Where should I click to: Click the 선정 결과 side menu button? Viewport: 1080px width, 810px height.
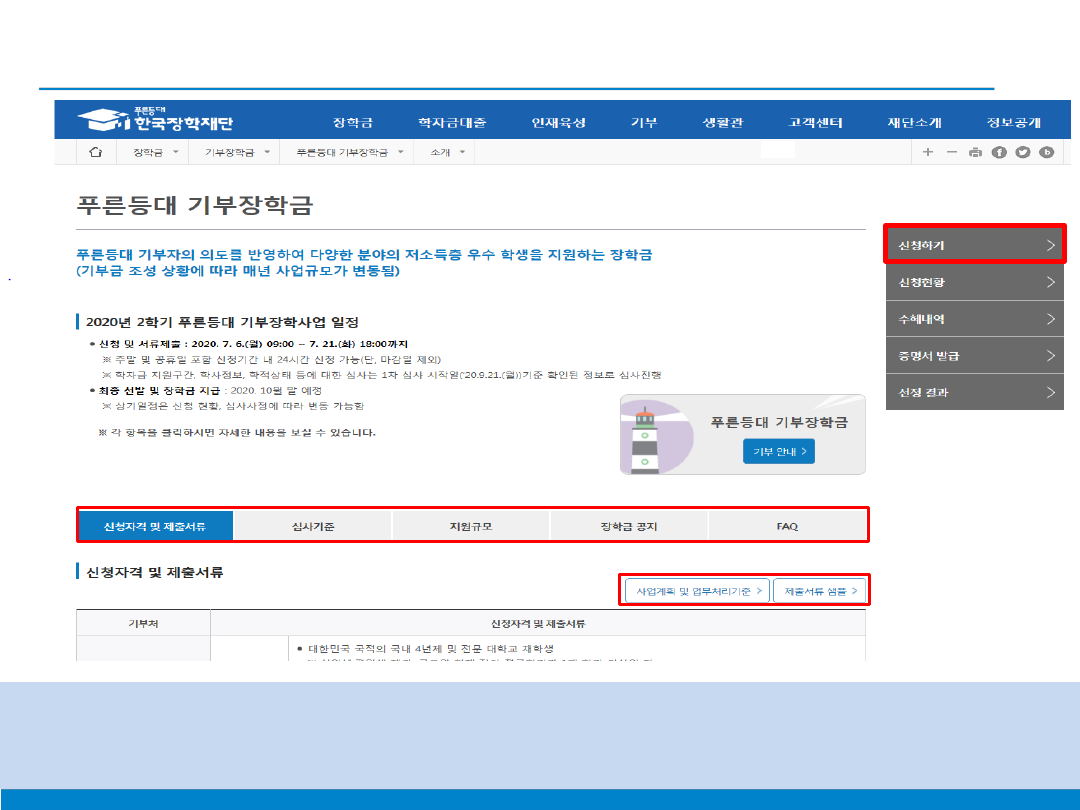pos(975,392)
